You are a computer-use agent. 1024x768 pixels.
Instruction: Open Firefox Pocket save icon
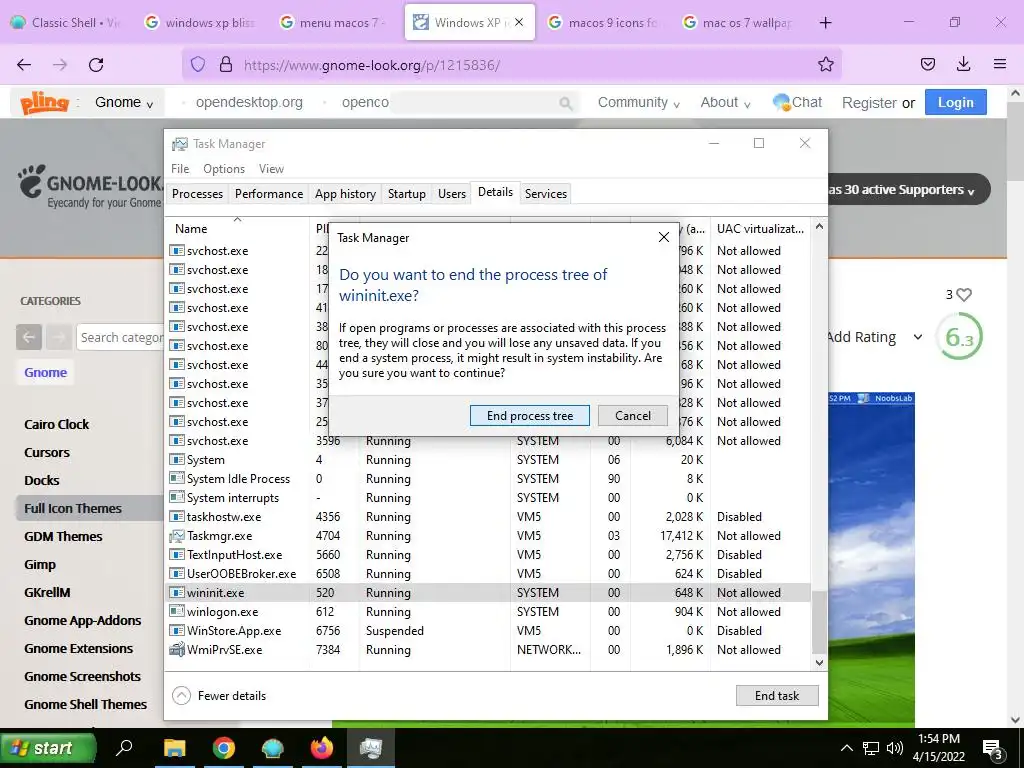[927, 64]
